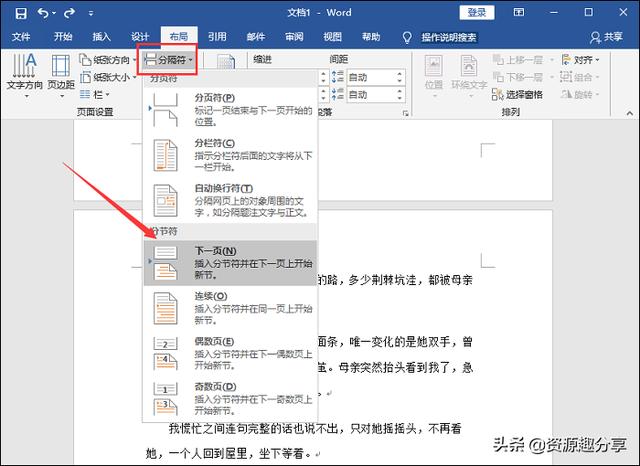The height and width of the screenshot is (466, 640).
Task: Open the 旋转 rotate dropdown
Action: coord(580,95)
